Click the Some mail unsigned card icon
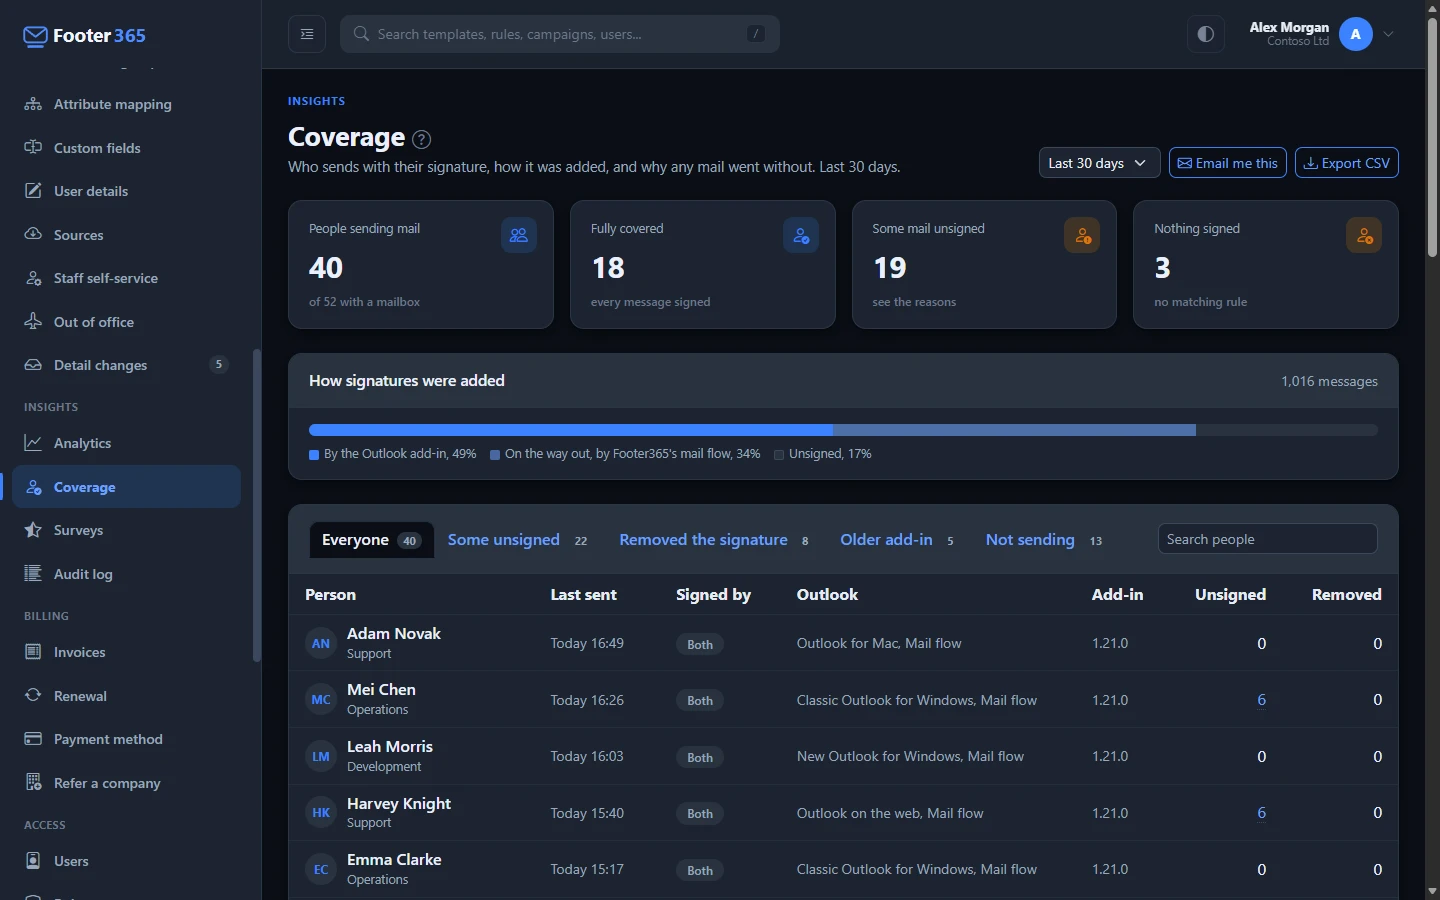This screenshot has height=900, width=1440. [1082, 236]
